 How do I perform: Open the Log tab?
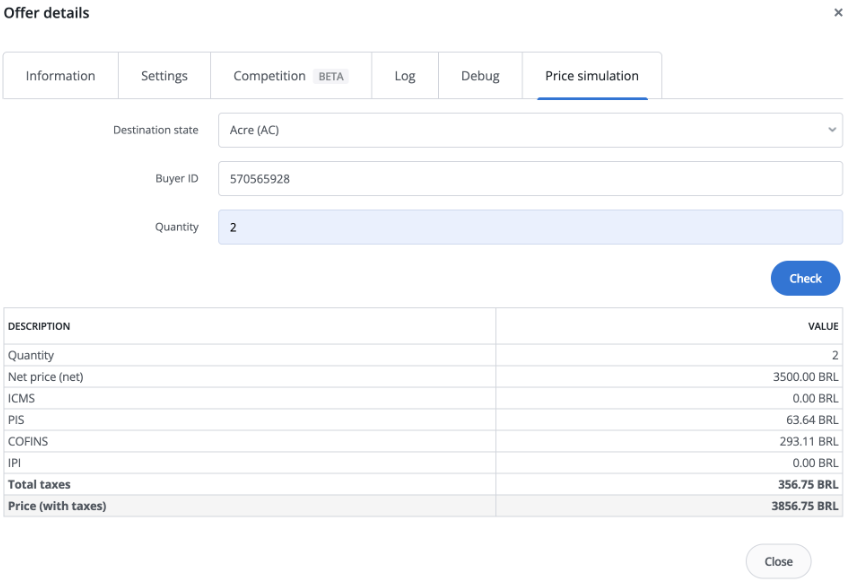pos(405,76)
